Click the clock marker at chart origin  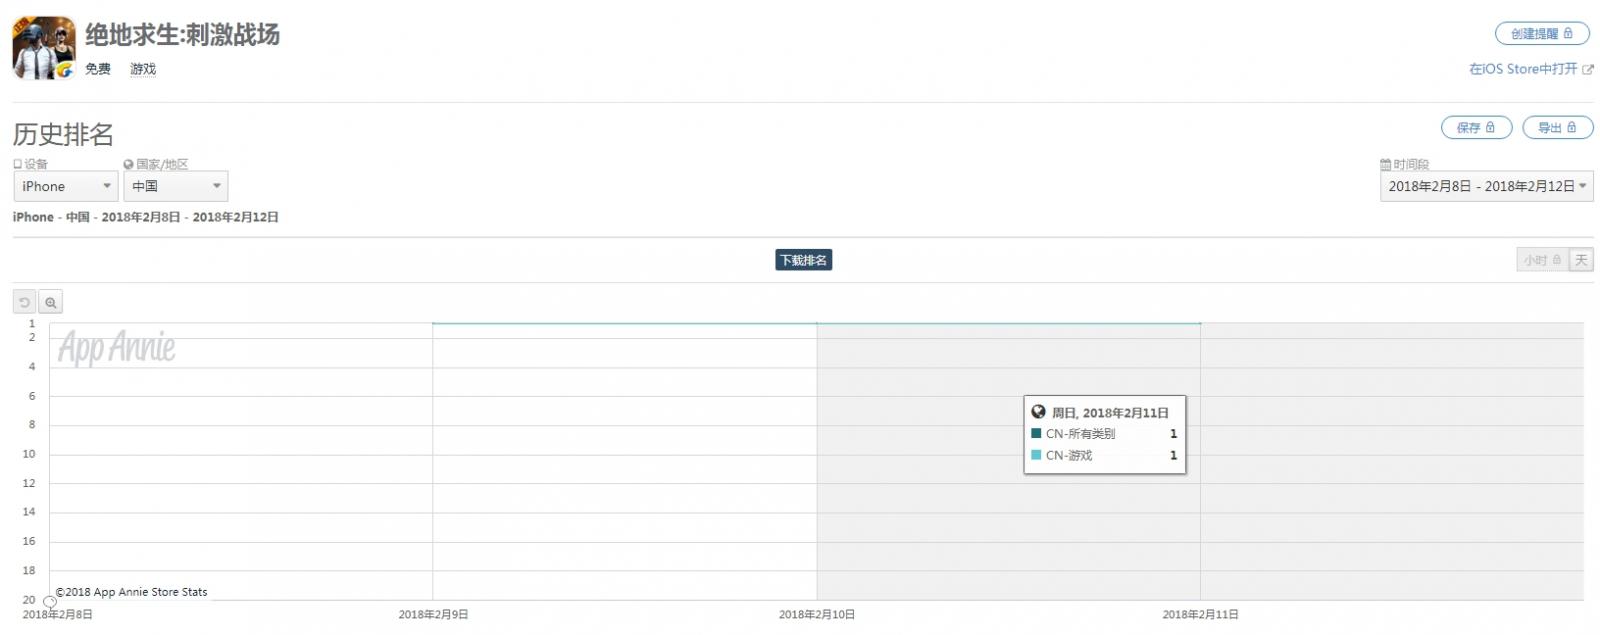50,601
